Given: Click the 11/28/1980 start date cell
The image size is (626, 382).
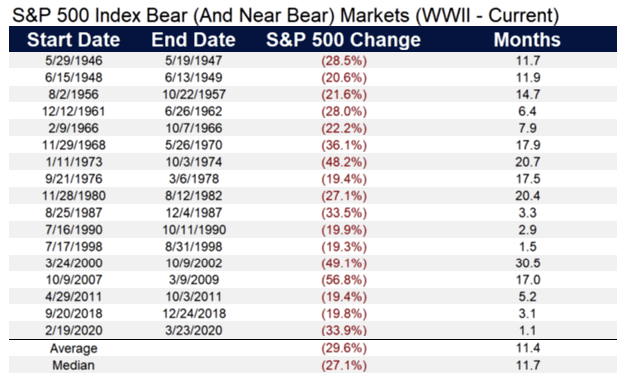Looking at the screenshot, I should pos(73,196).
